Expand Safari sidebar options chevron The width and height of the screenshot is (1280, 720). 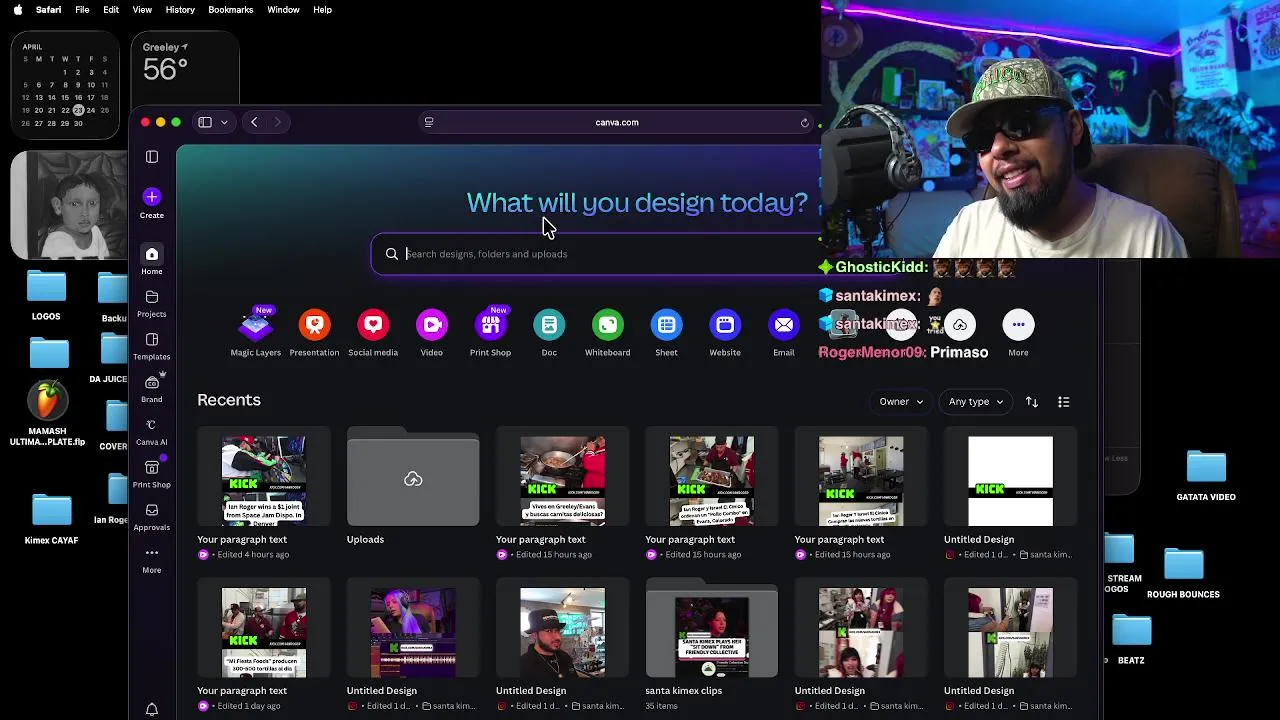point(224,122)
